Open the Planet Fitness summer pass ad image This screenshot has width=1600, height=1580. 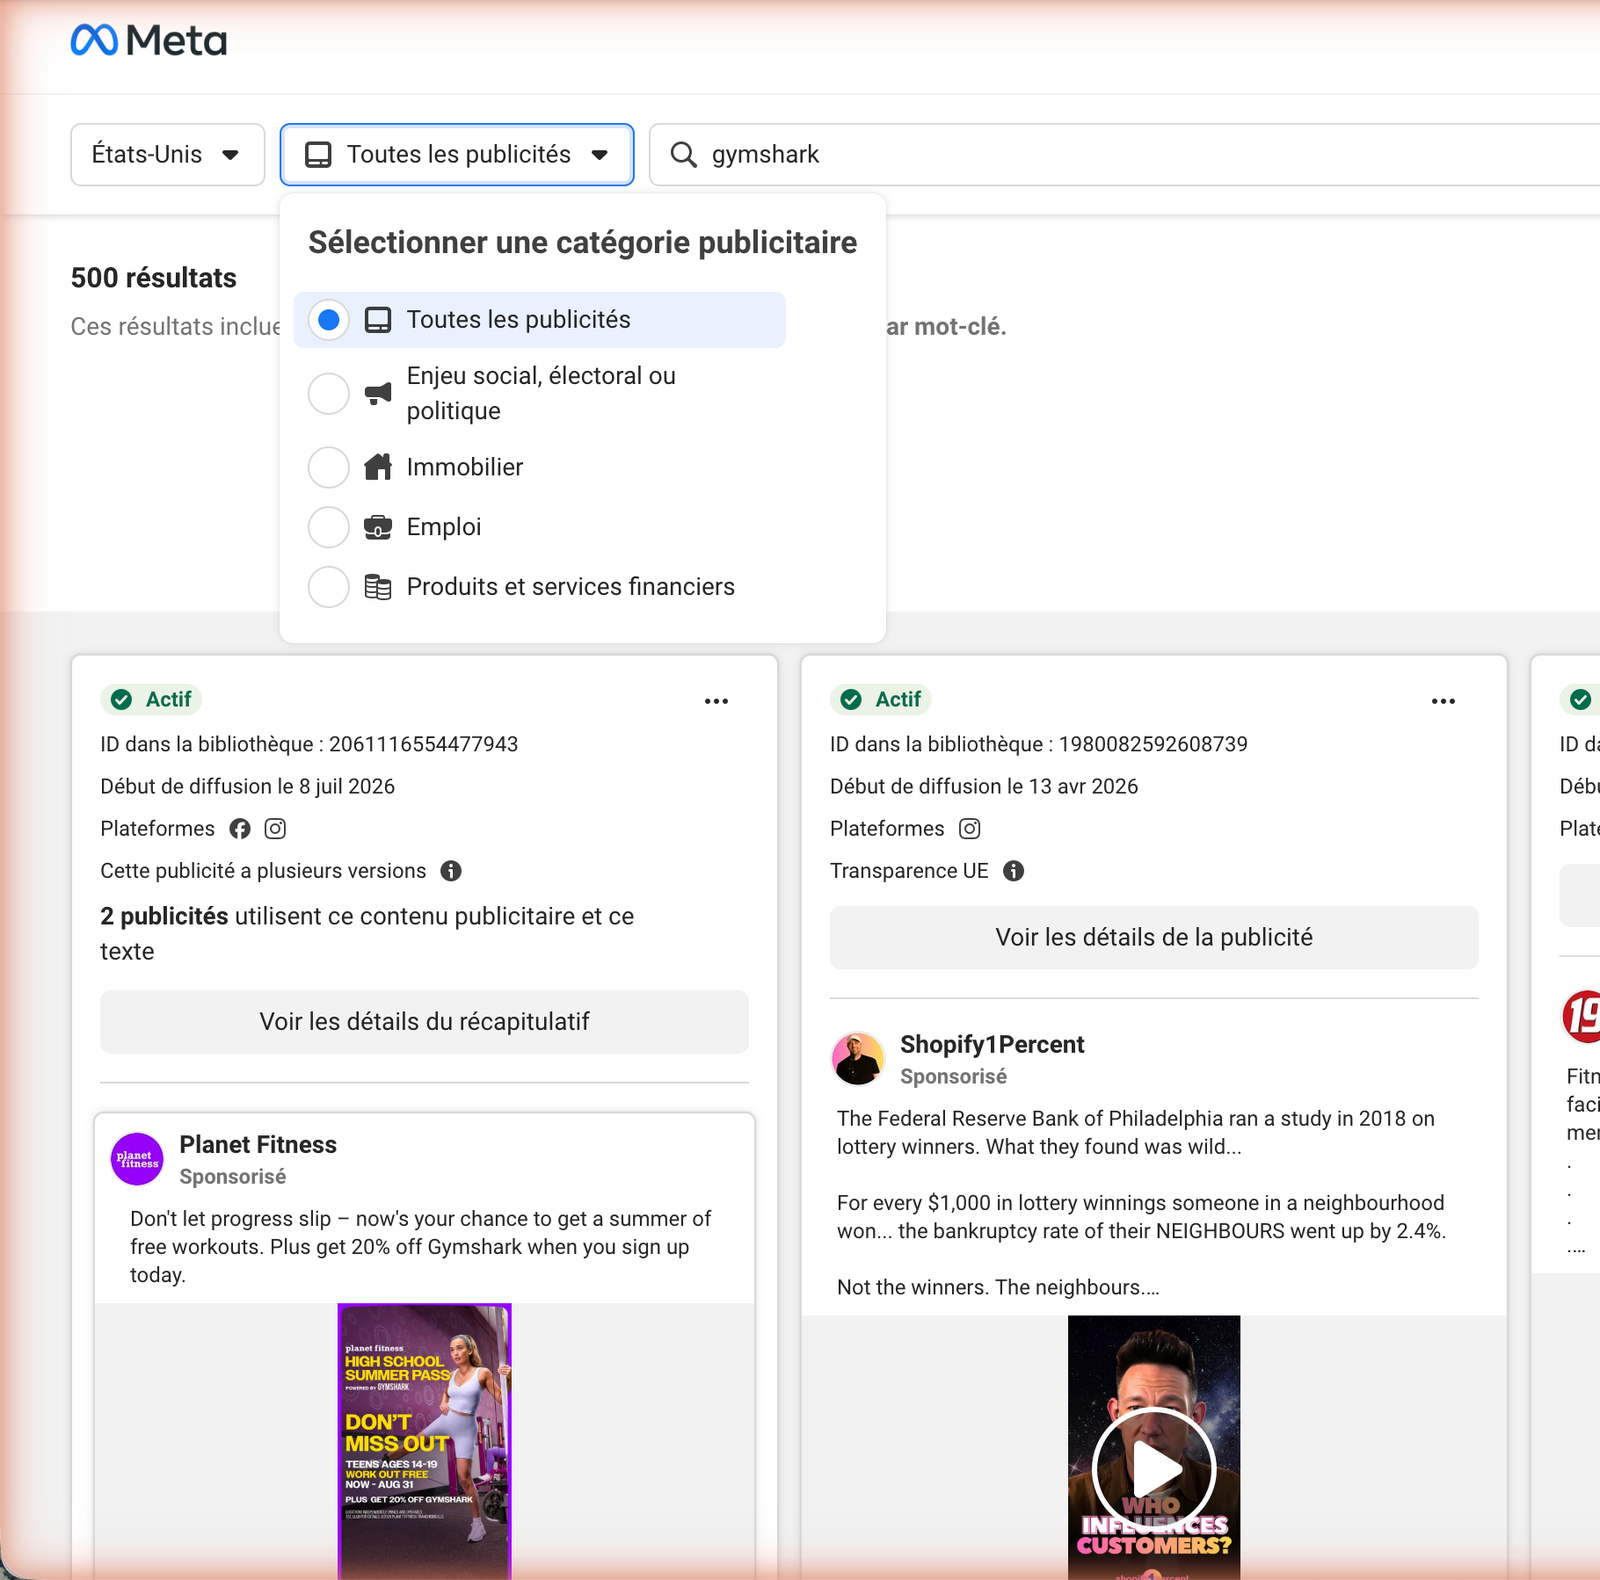tap(425, 1441)
